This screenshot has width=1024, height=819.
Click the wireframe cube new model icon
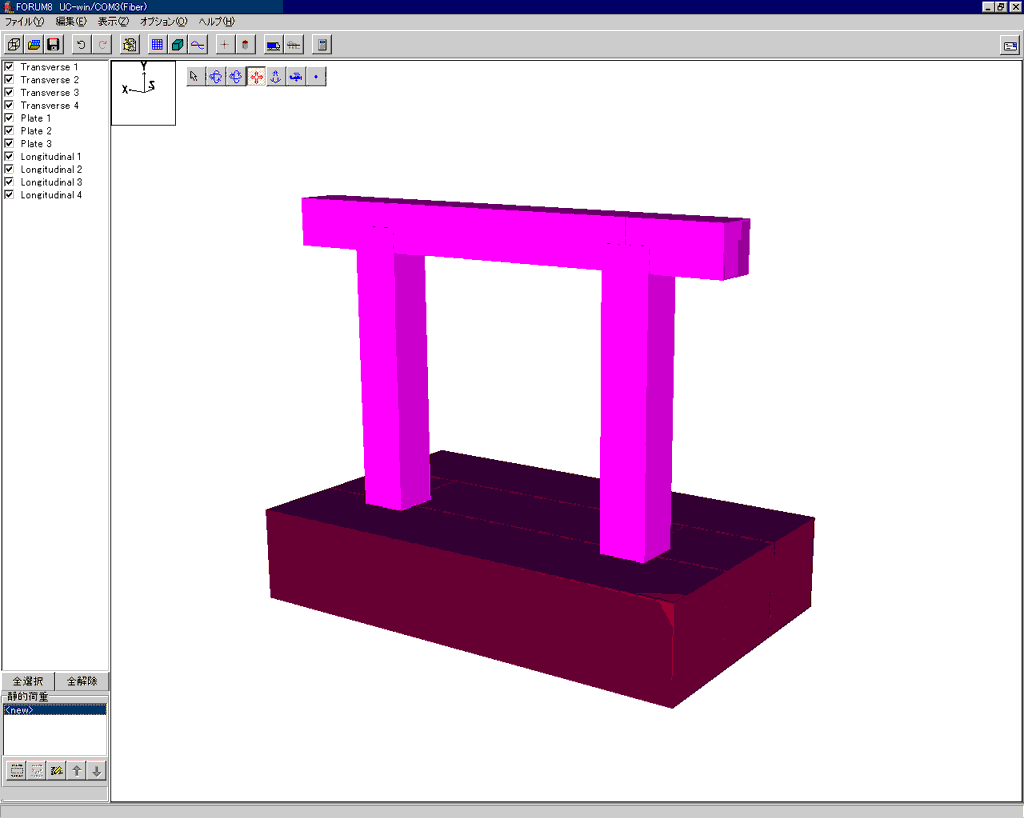click(x=14, y=44)
